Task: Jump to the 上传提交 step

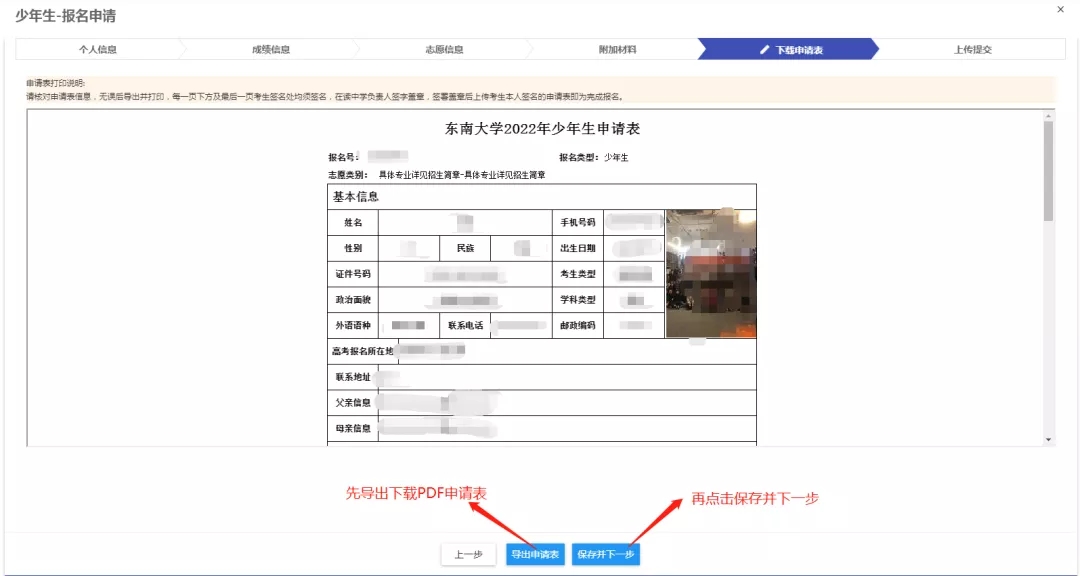Action: (x=972, y=50)
